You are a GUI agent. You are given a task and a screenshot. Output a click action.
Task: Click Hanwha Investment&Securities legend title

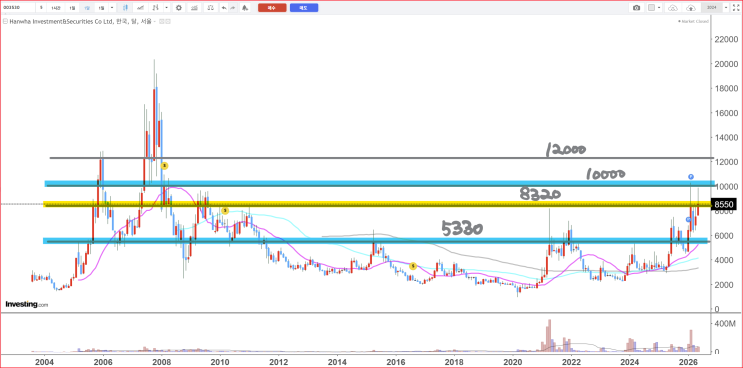[x=80, y=21]
